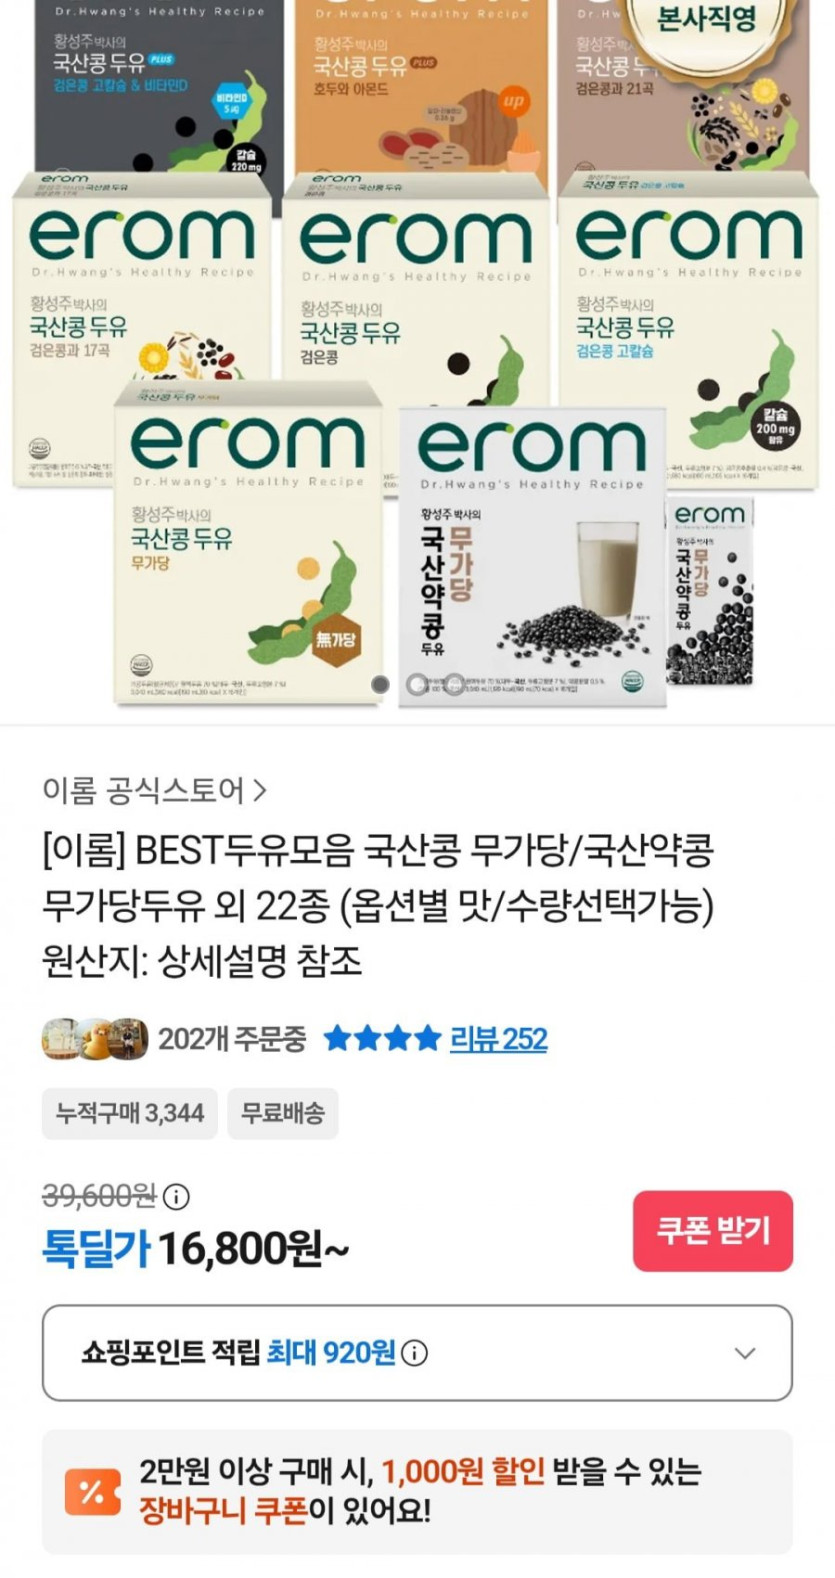Tap the buyer profile photos thumbnail
The image size is (835, 1578).
pos(95,1039)
